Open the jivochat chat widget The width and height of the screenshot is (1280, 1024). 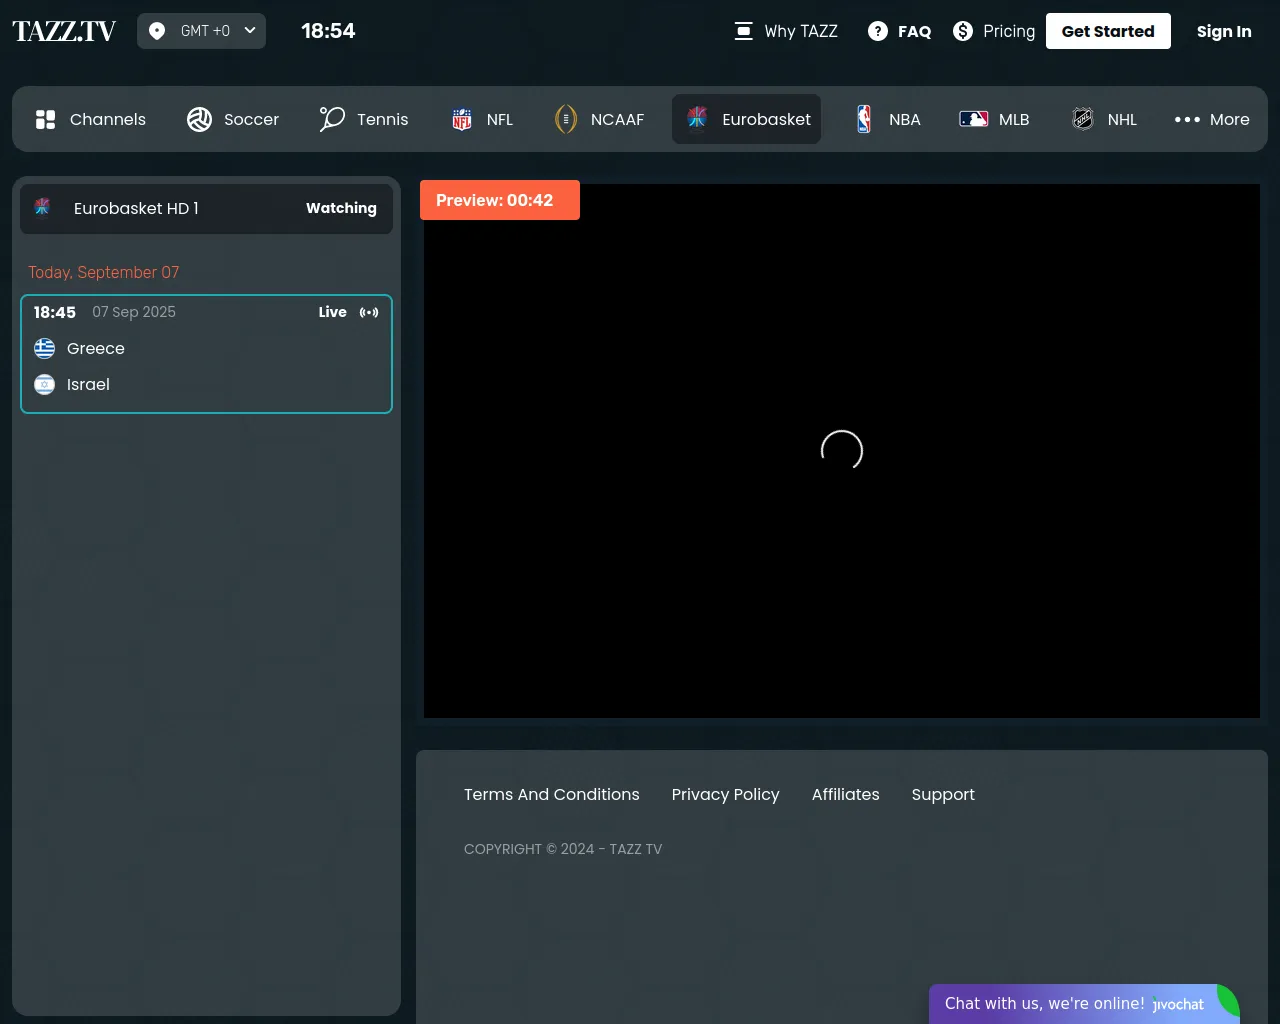pyautogui.click(x=1083, y=1004)
